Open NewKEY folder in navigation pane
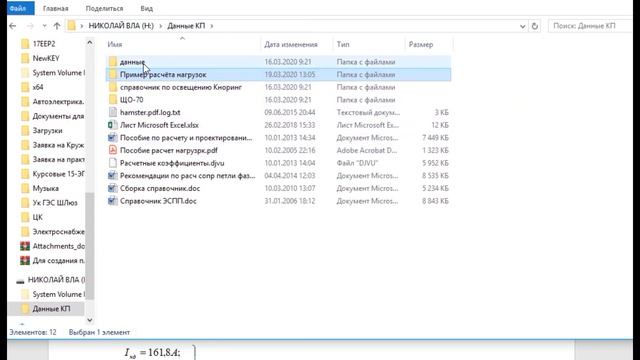 click(x=46, y=58)
